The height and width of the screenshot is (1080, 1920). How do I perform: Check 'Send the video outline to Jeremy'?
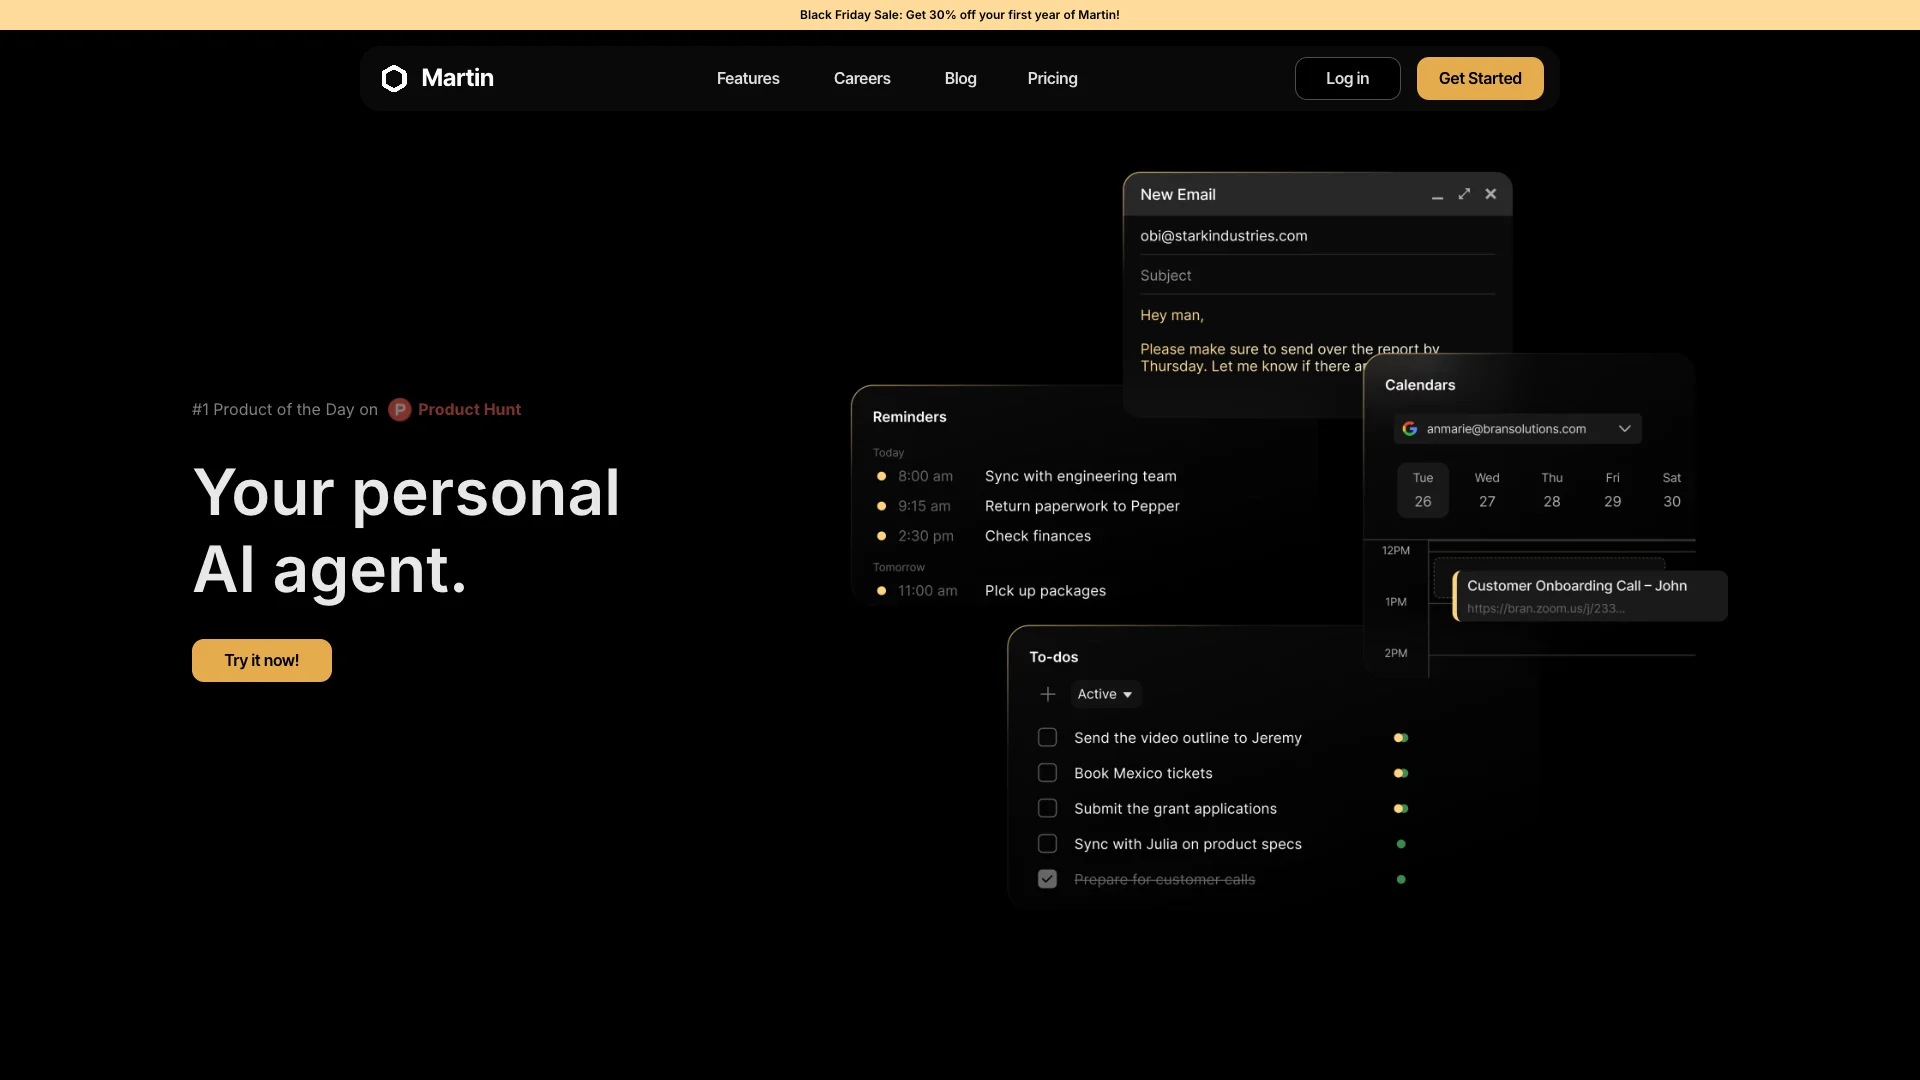(1047, 738)
